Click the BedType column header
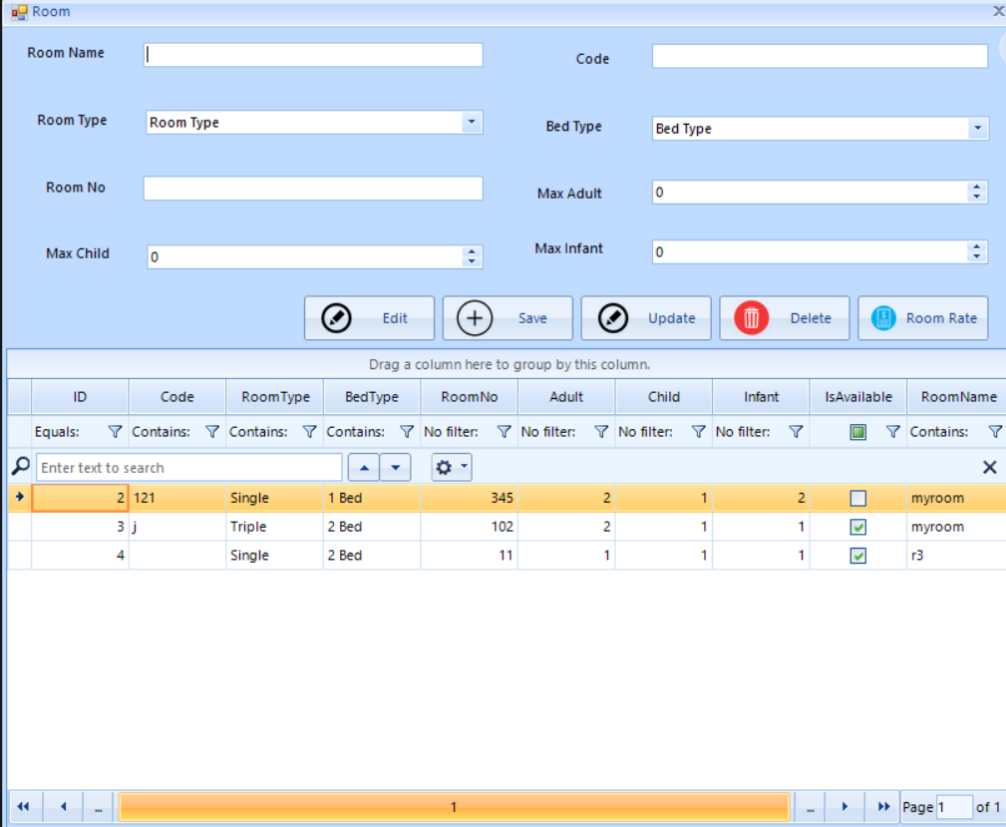The image size is (1006, 827). 371,397
